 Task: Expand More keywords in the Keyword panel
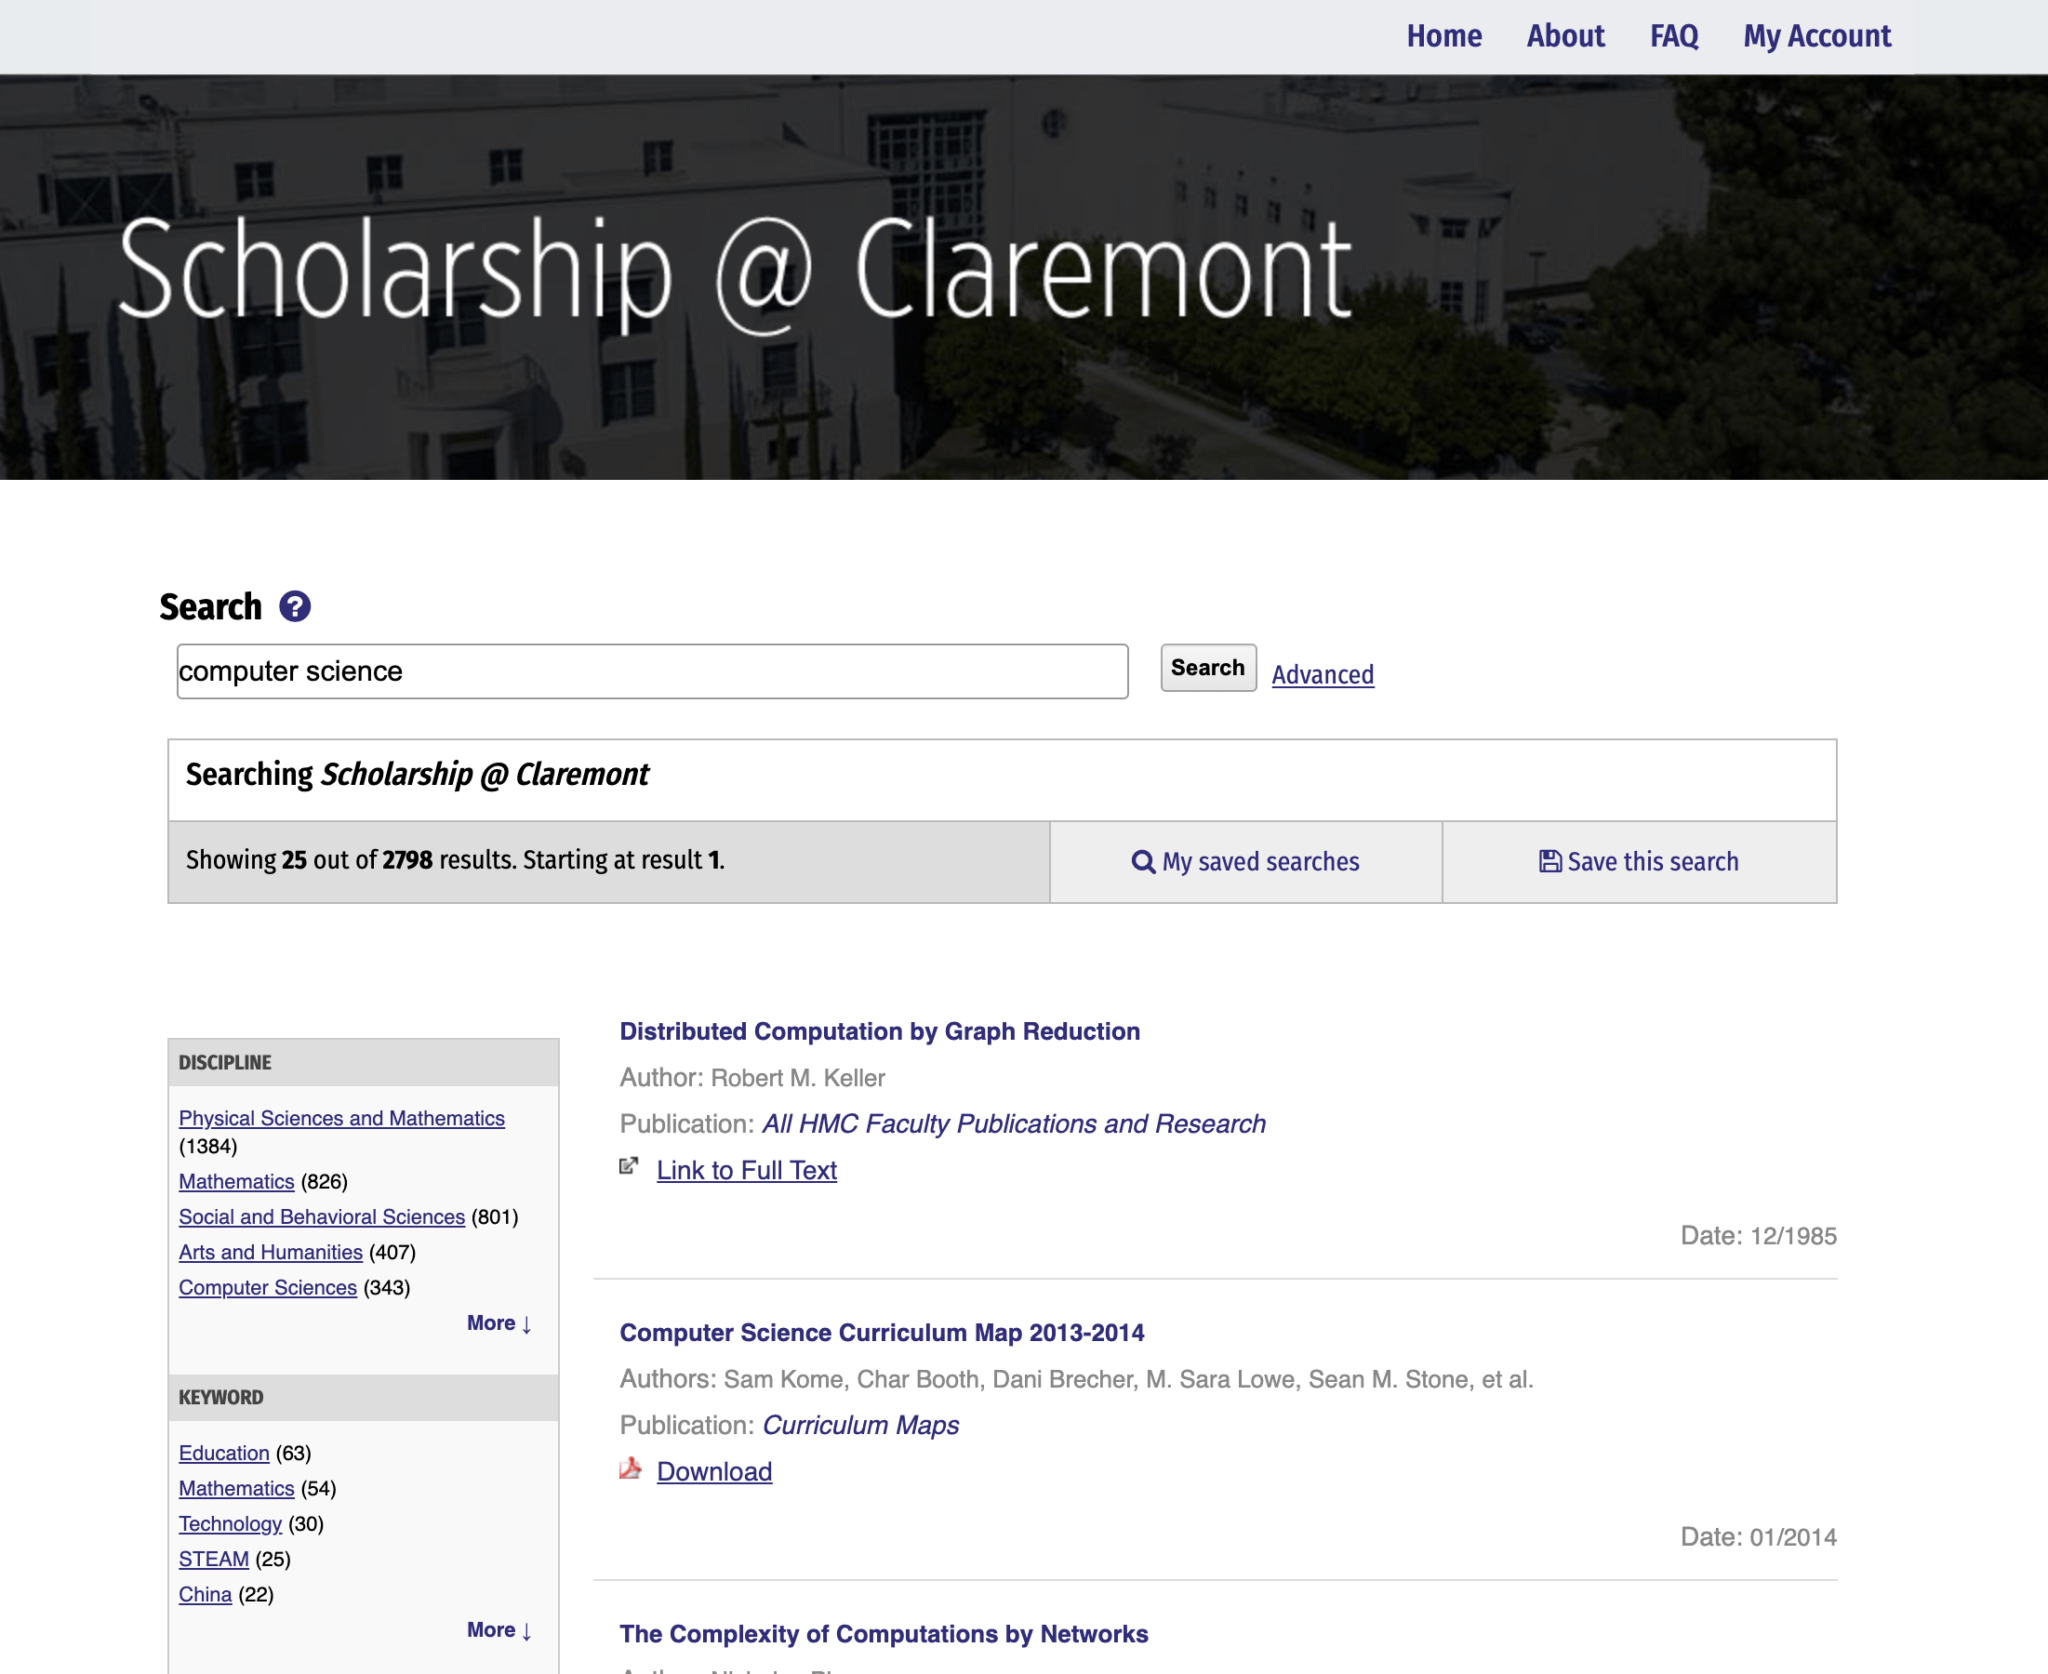coord(497,1629)
